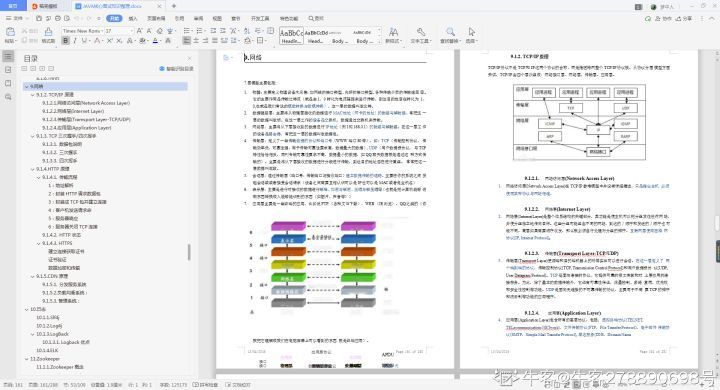
Task: Switch to the Insert ribbon tab
Action: 133,18
